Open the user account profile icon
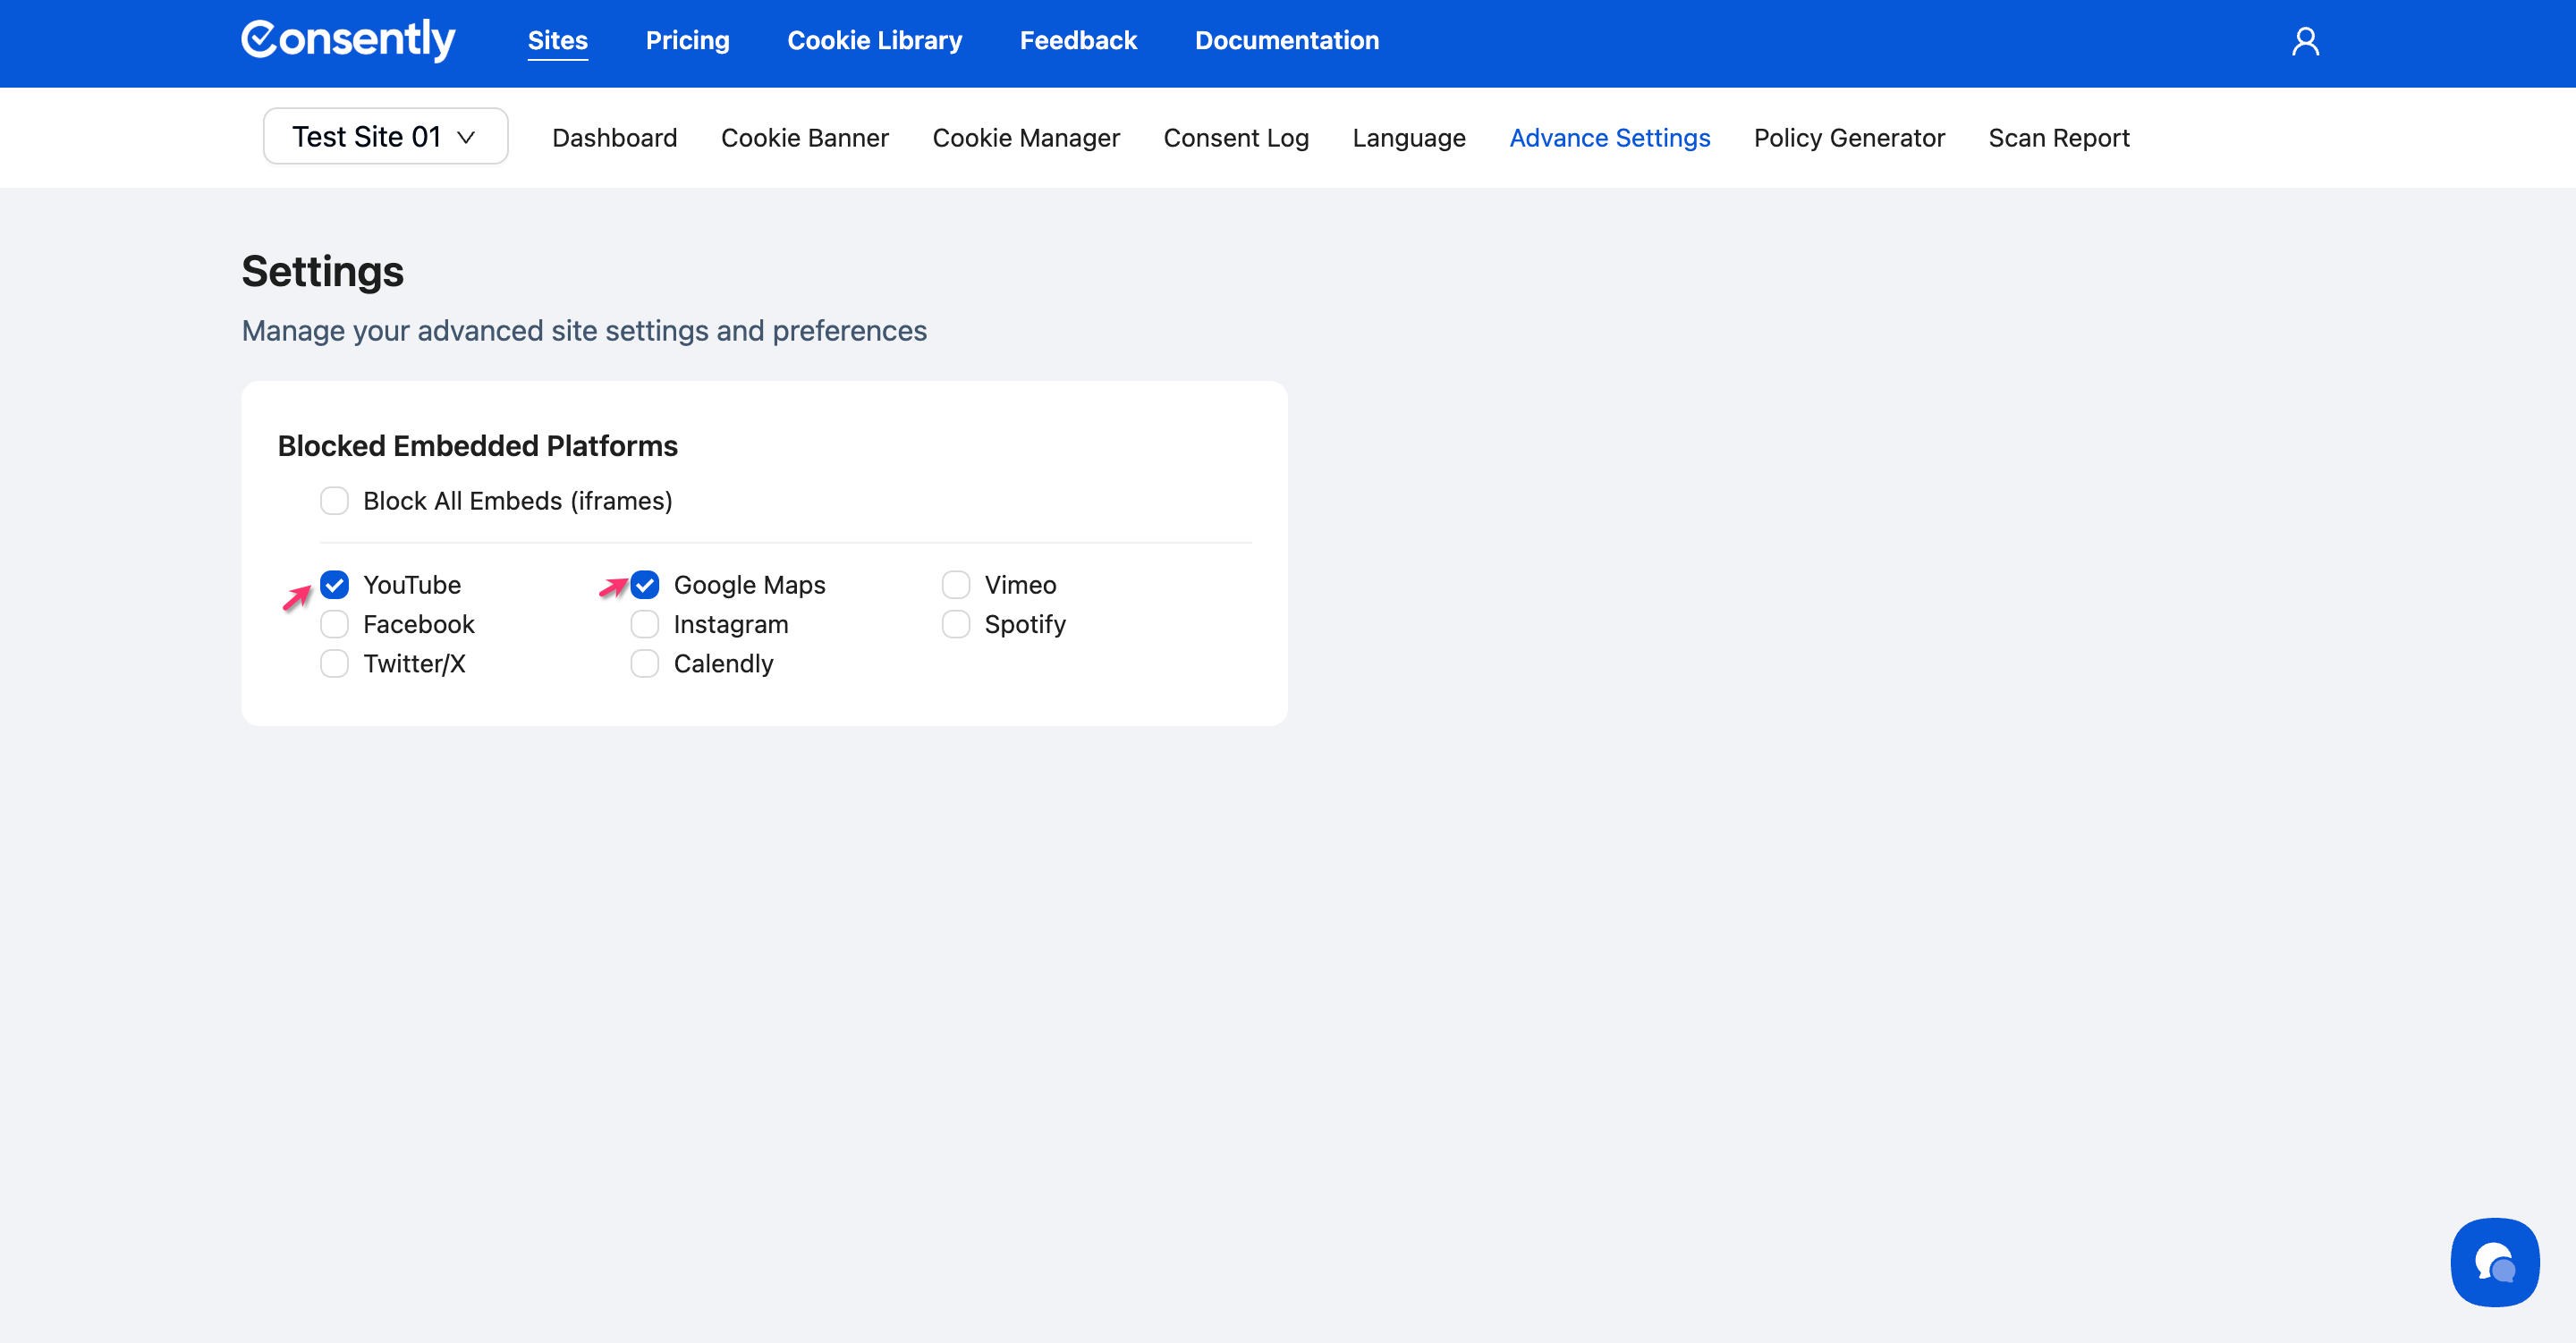 [2305, 41]
